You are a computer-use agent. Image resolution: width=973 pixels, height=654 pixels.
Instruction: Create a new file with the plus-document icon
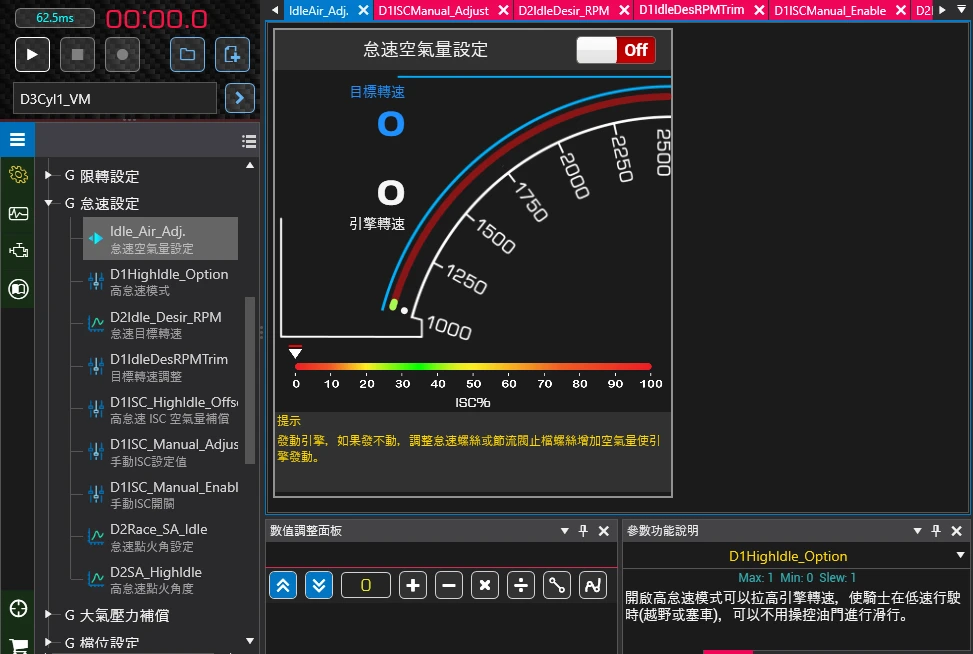[232, 55]
